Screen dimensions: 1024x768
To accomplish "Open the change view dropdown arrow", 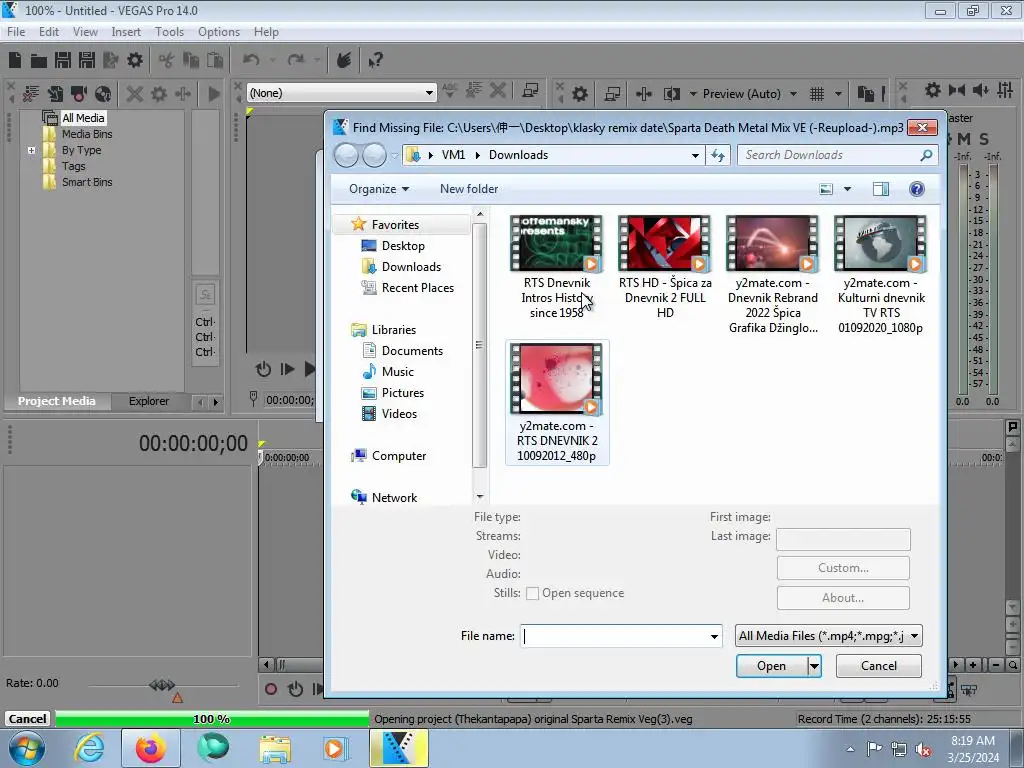I will 847,189.
